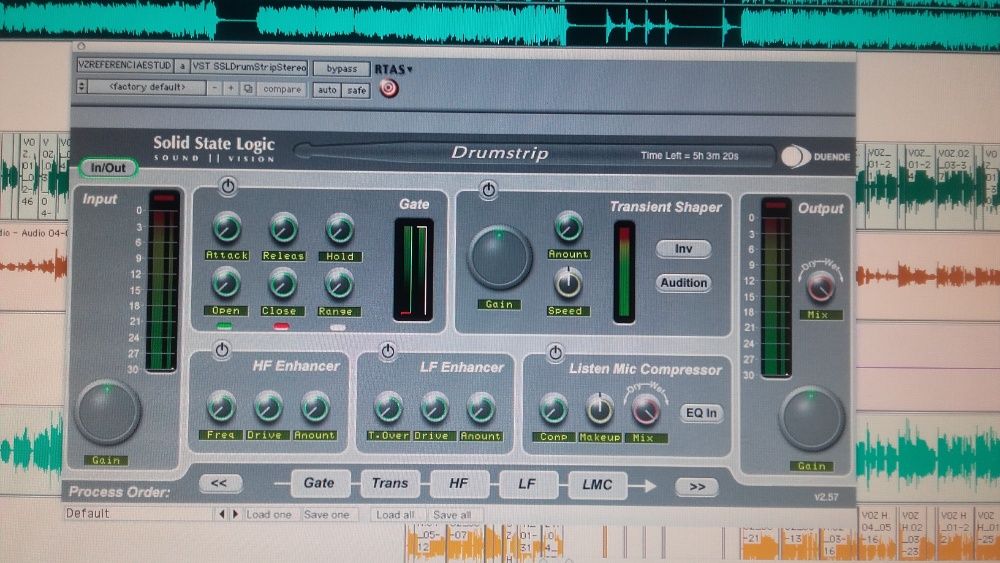
Task: Select LF in the Process Order
Action: (527, 485)
